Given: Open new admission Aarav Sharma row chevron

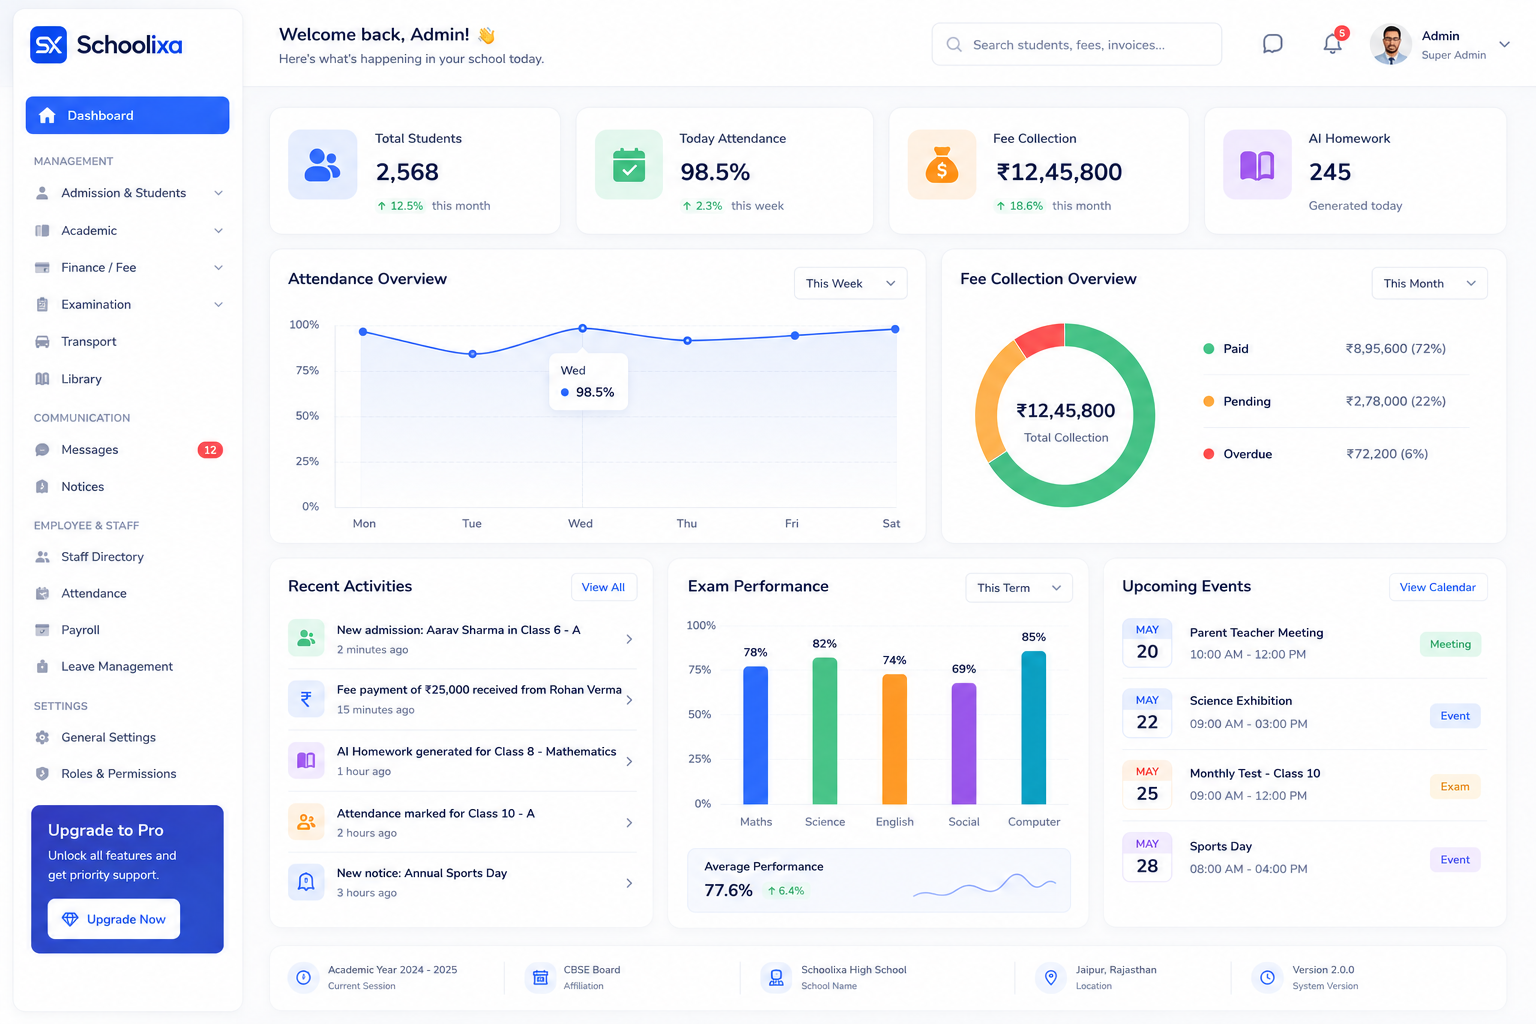Looking at the screenshot, I should pyautogui.click(x=629, y=639).
